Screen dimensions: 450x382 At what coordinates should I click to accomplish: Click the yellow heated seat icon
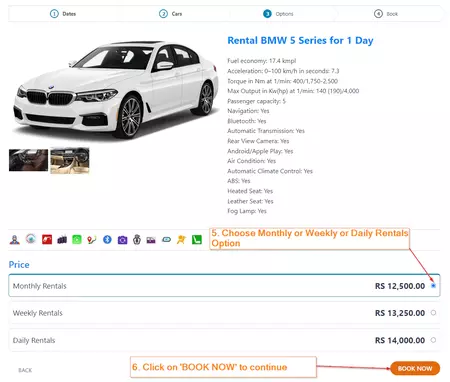[x=181, y=239]
